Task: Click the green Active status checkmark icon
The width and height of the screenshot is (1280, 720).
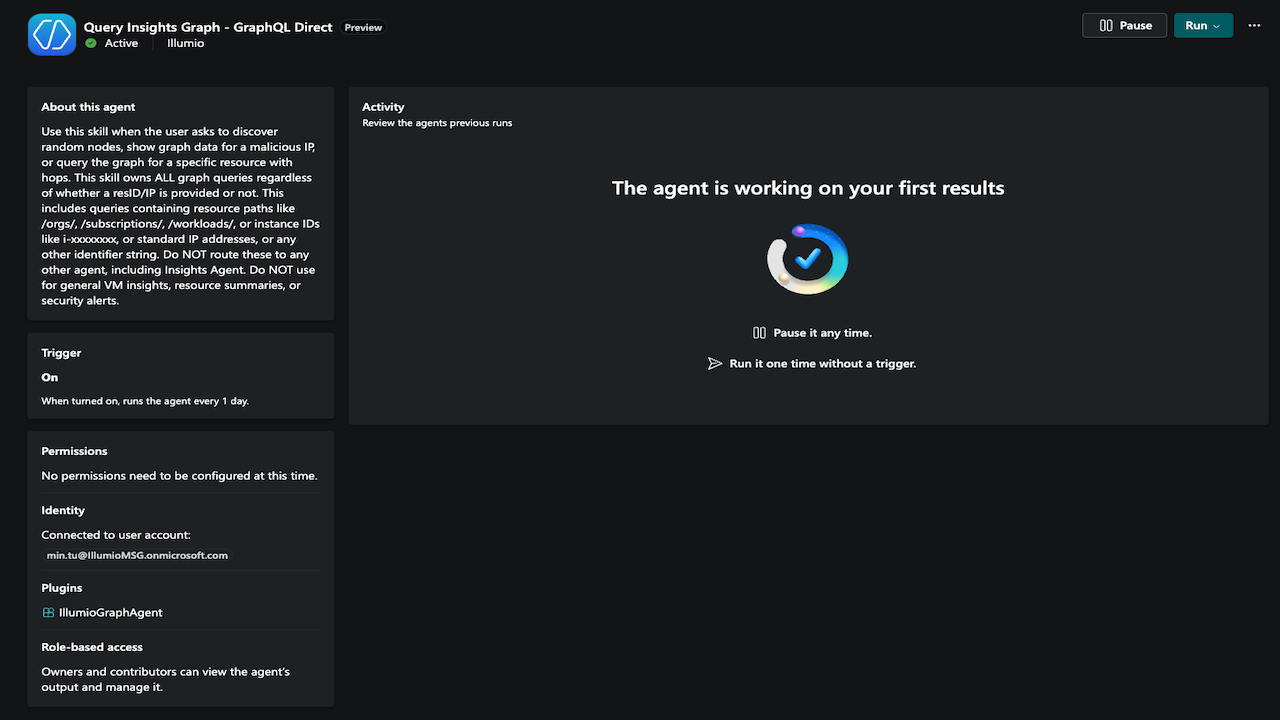Action: (91, 44)
